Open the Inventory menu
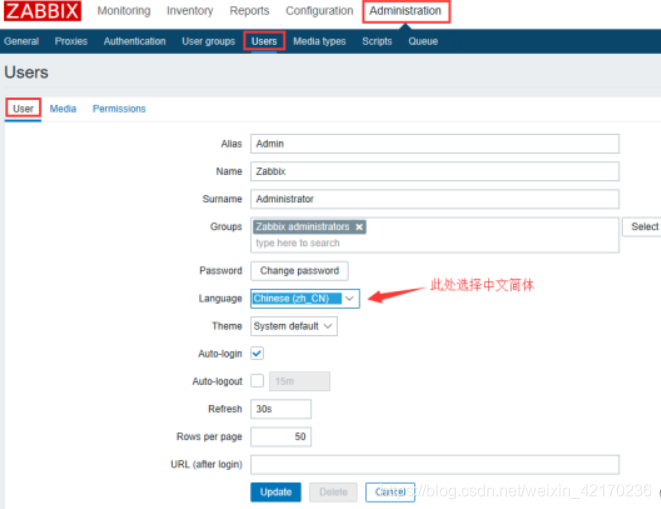661x509 pixels. click(190, 11)
